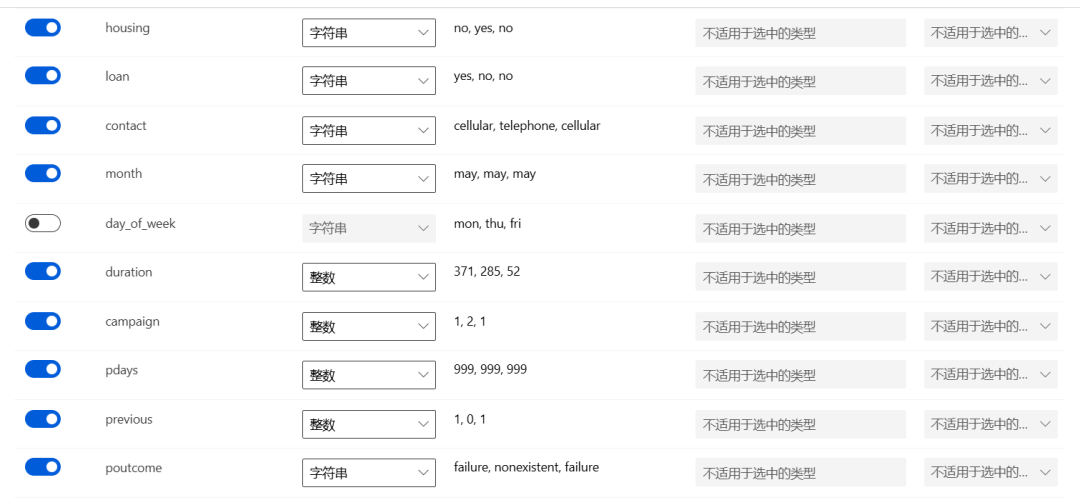
Task: Click the pdays row format input field
Action: tap(800, 375)
